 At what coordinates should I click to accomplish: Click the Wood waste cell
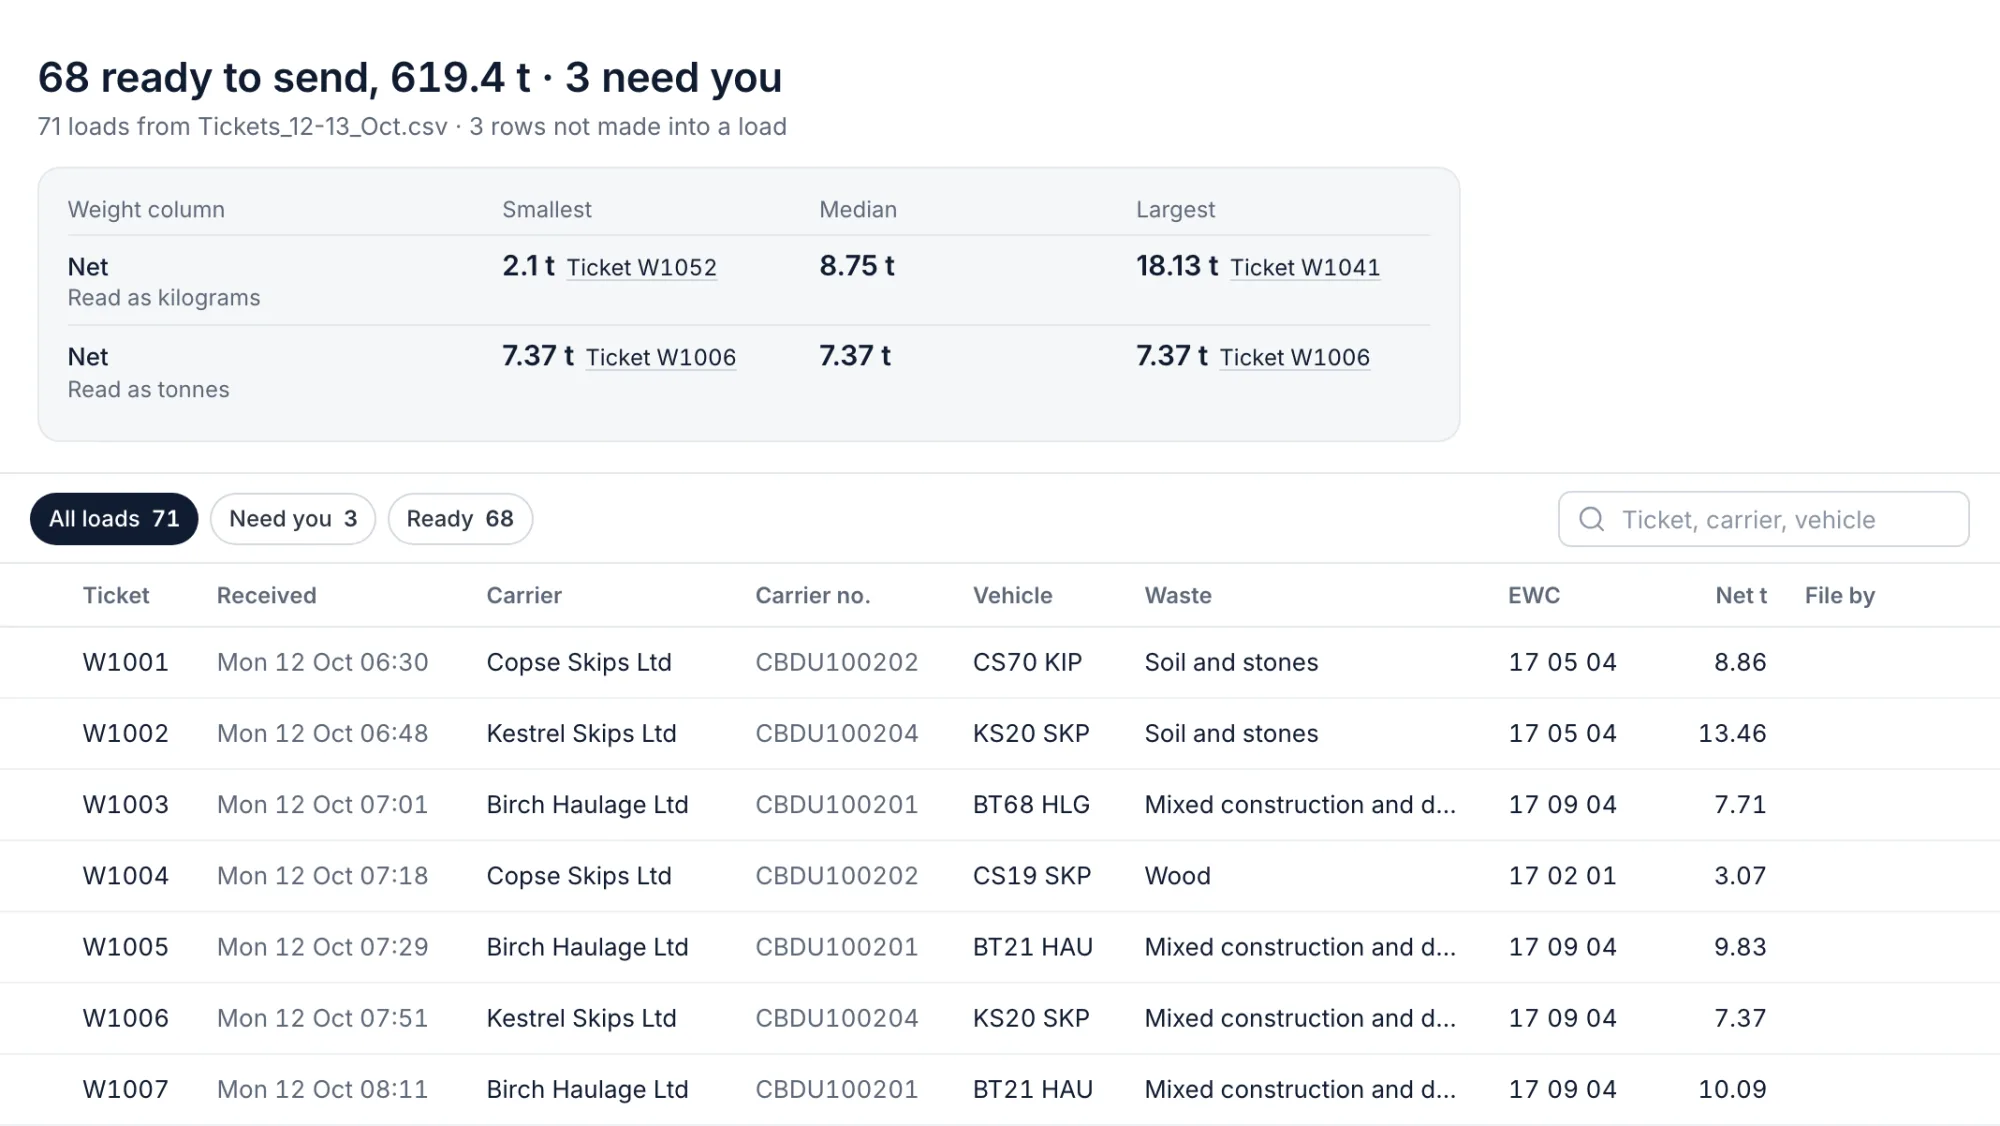(1178, 875)
